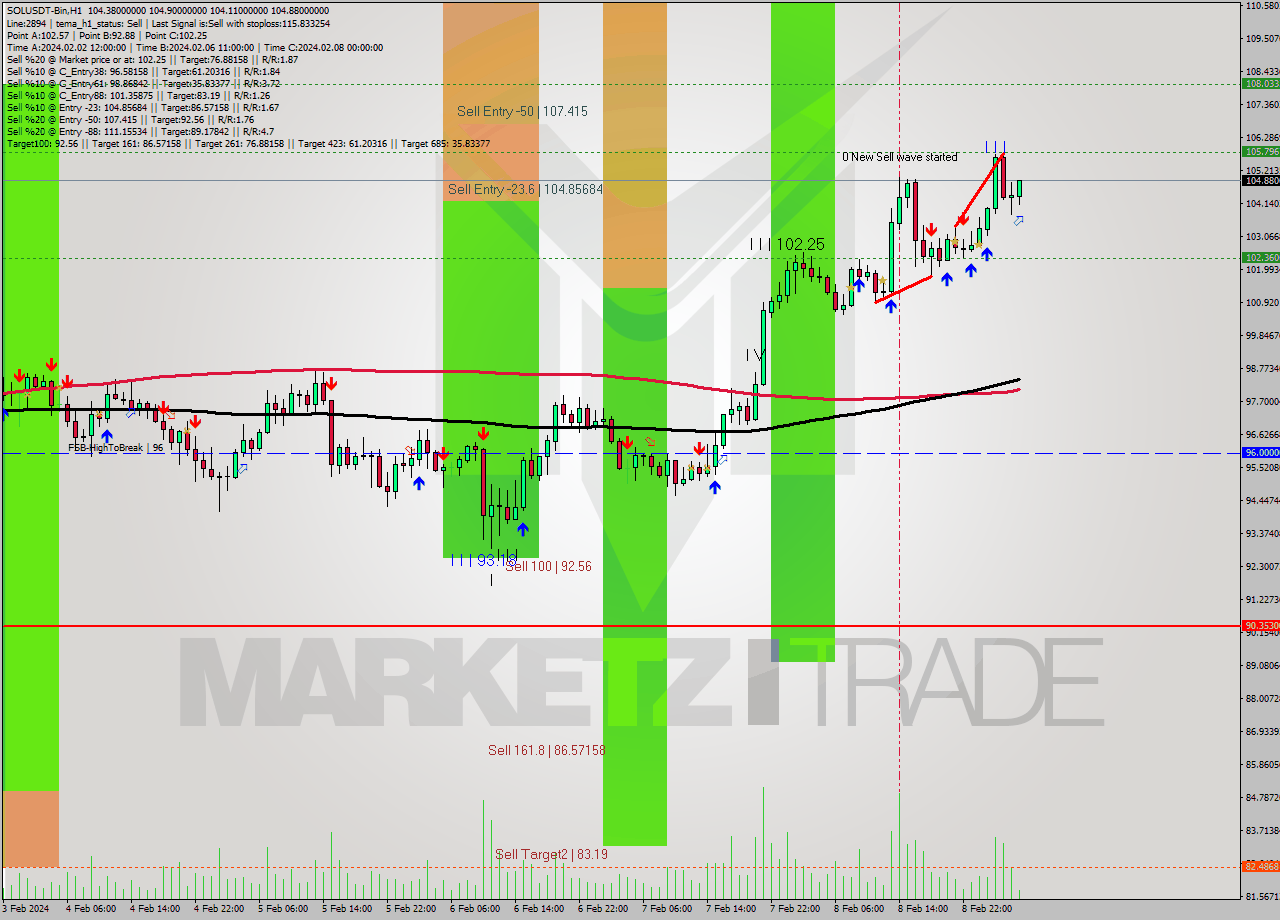The height and width of the screenshot is (920, 1280).
Task: Select the green 102.360 price tag
Action: coord(1261,257)
